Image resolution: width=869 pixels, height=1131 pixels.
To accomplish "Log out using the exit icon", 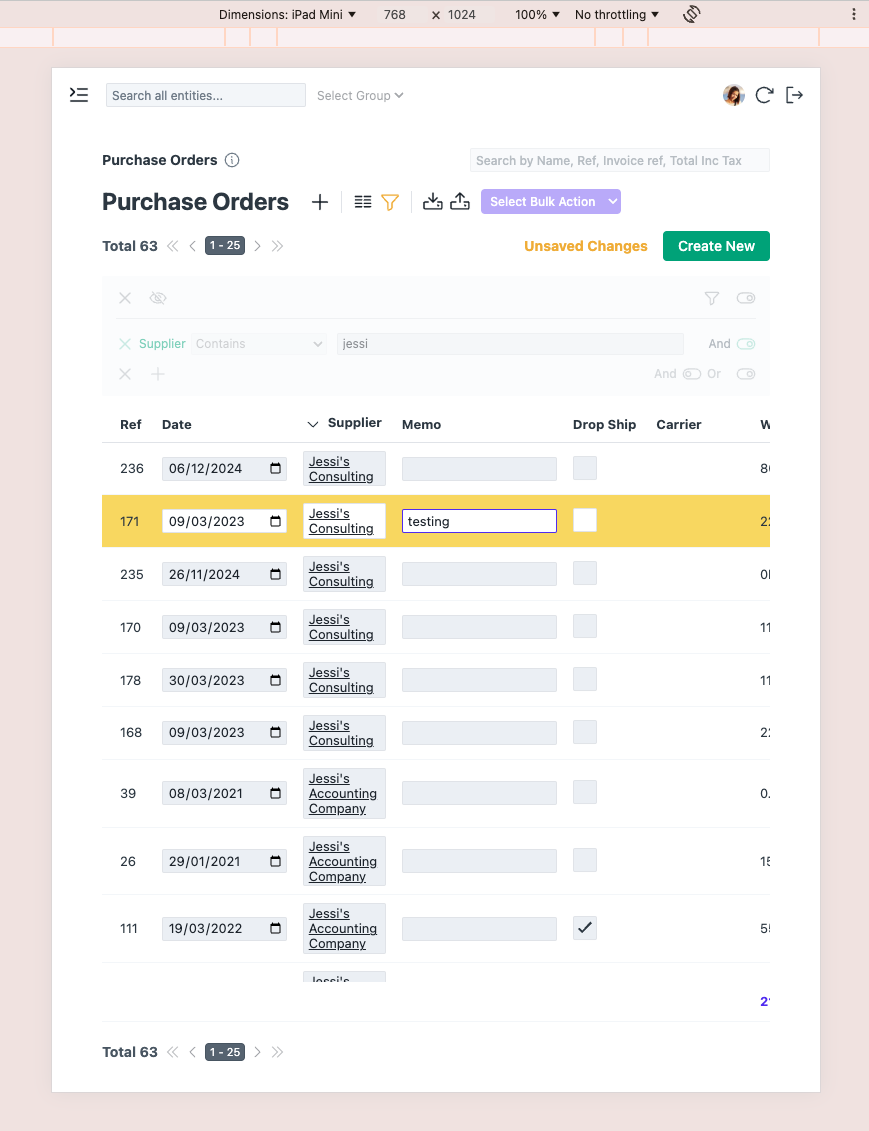I will point(794,95).
